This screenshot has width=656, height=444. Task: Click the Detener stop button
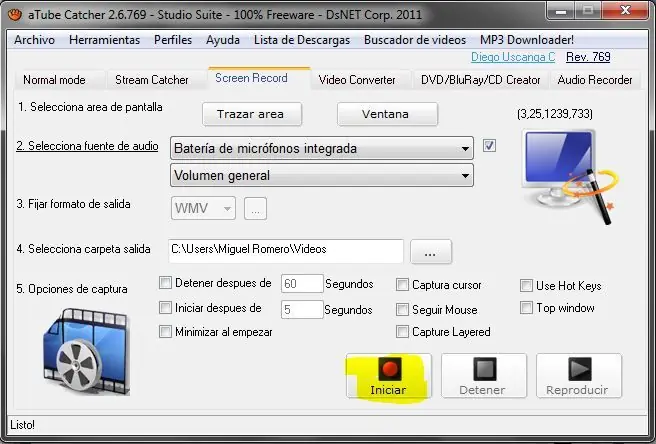[484, 375]
